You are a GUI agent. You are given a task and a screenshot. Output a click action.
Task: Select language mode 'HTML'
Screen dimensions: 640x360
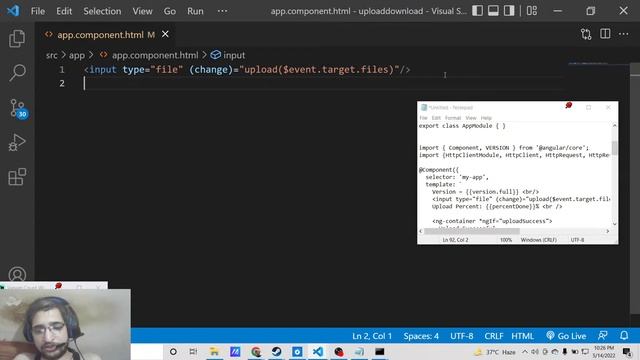point(522,336)
